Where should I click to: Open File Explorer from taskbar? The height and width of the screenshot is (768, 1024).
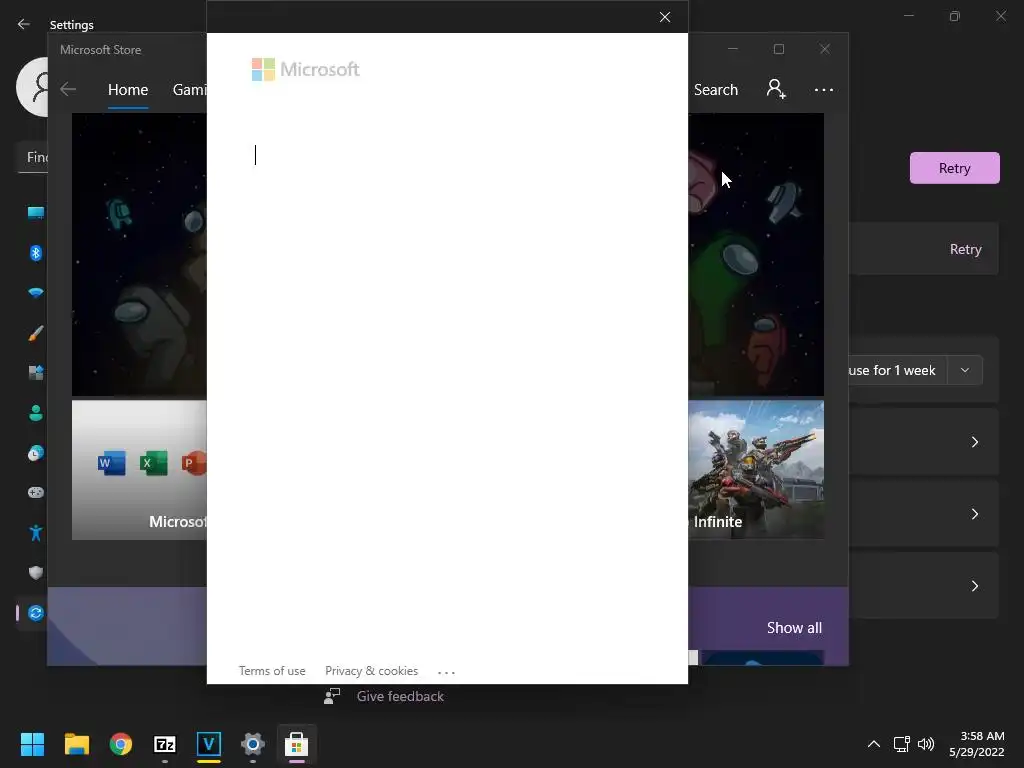[x=76, y=744]
